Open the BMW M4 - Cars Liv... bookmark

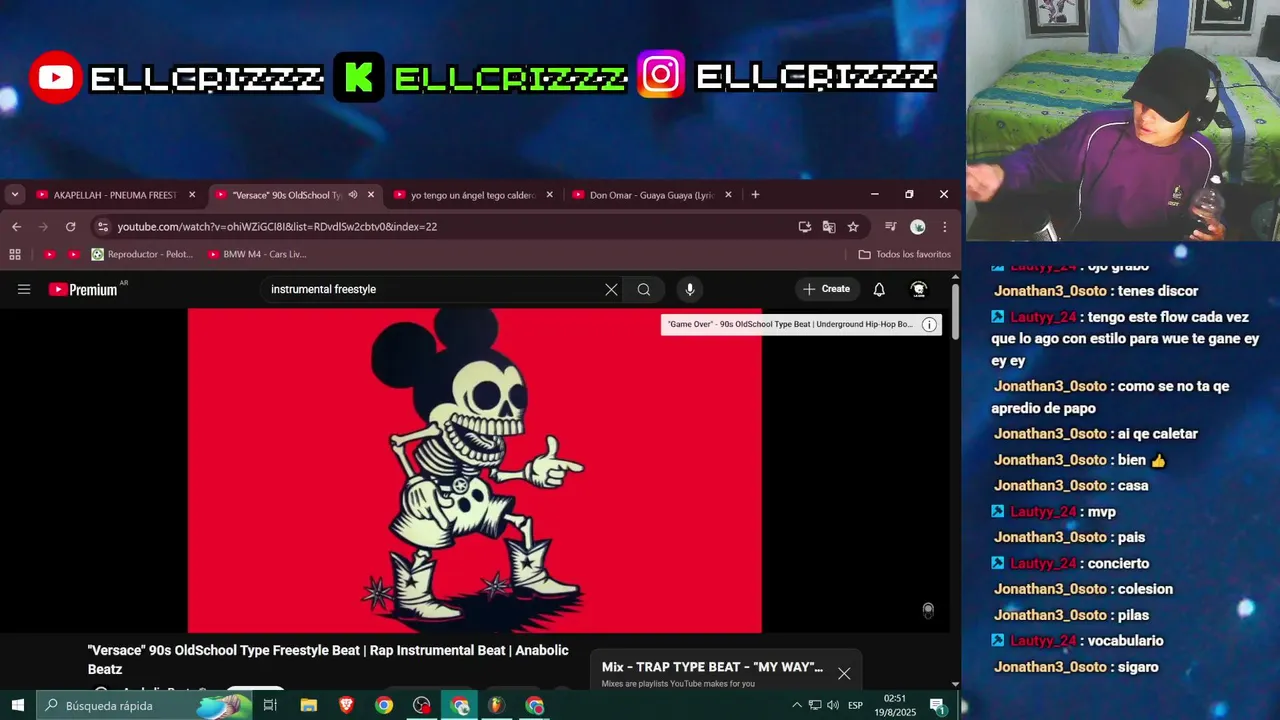(257, 255)
